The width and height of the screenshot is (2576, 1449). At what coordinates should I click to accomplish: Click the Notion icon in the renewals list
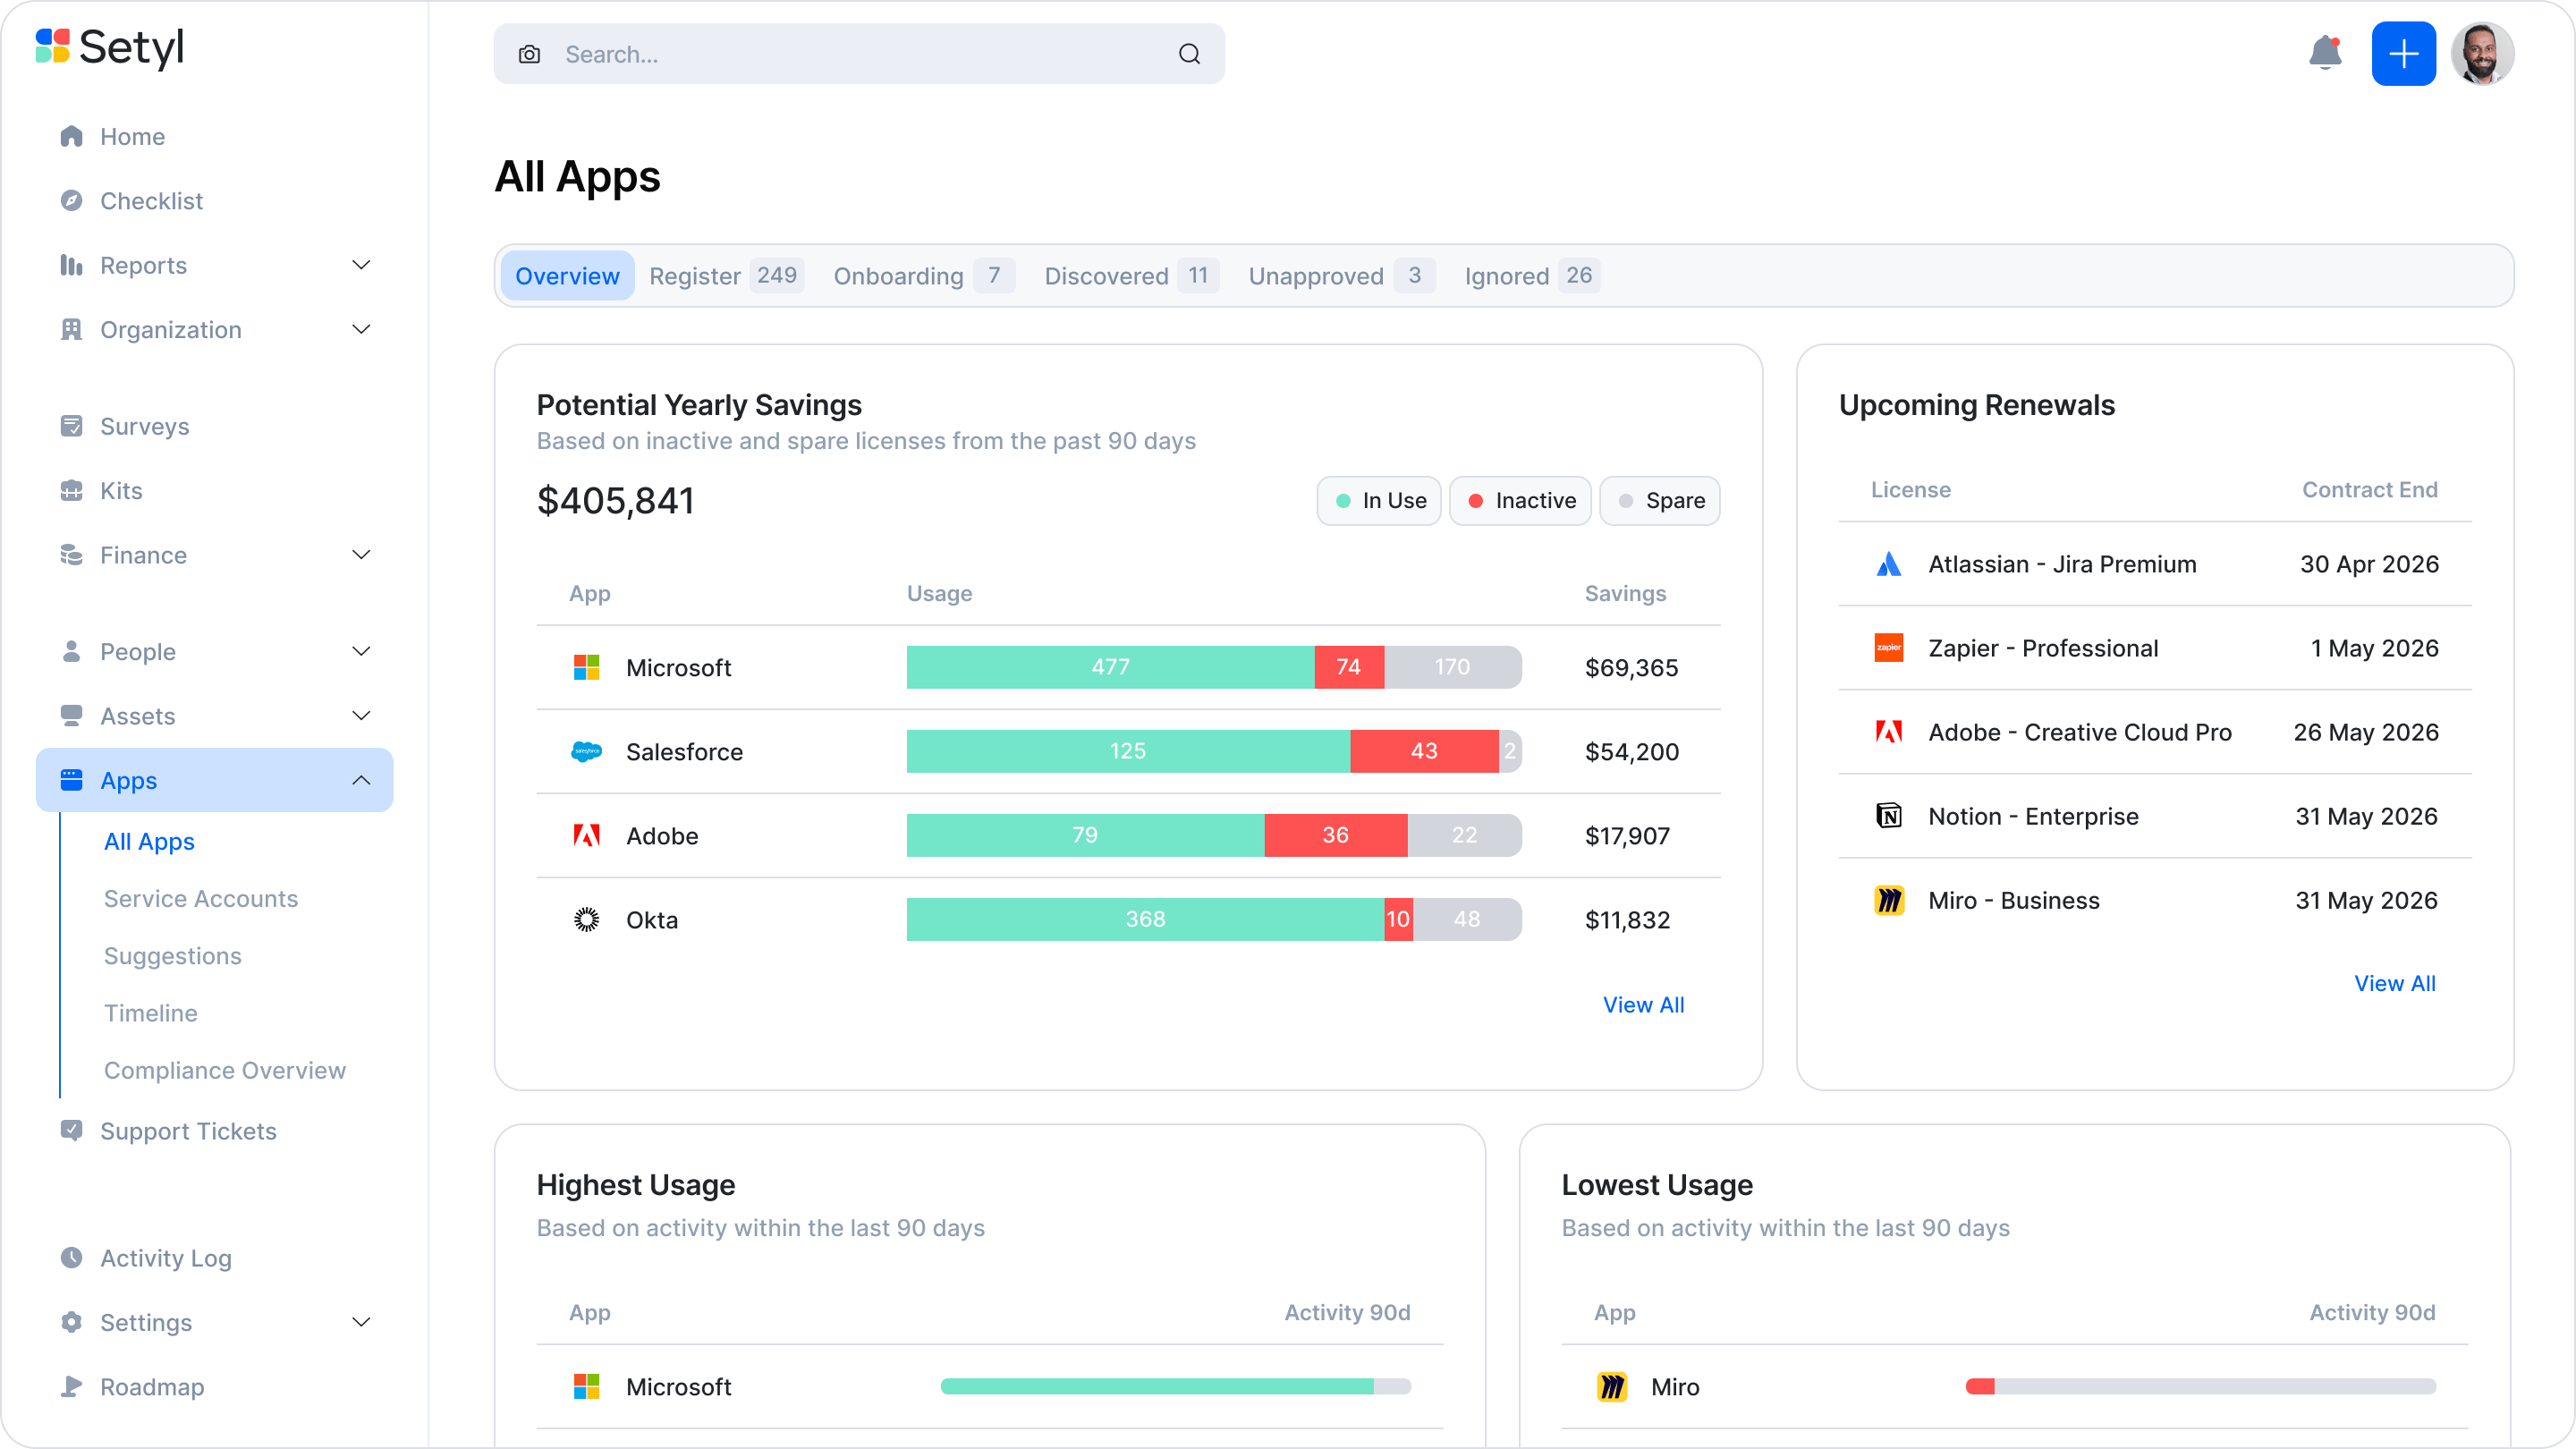click(1889, 815)
